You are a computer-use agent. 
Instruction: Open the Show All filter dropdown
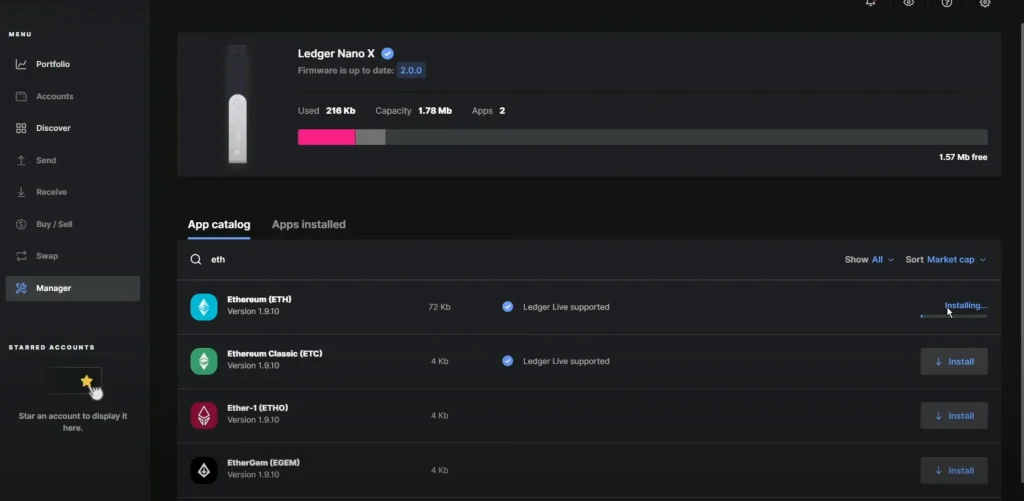click(x=869, y=259)
